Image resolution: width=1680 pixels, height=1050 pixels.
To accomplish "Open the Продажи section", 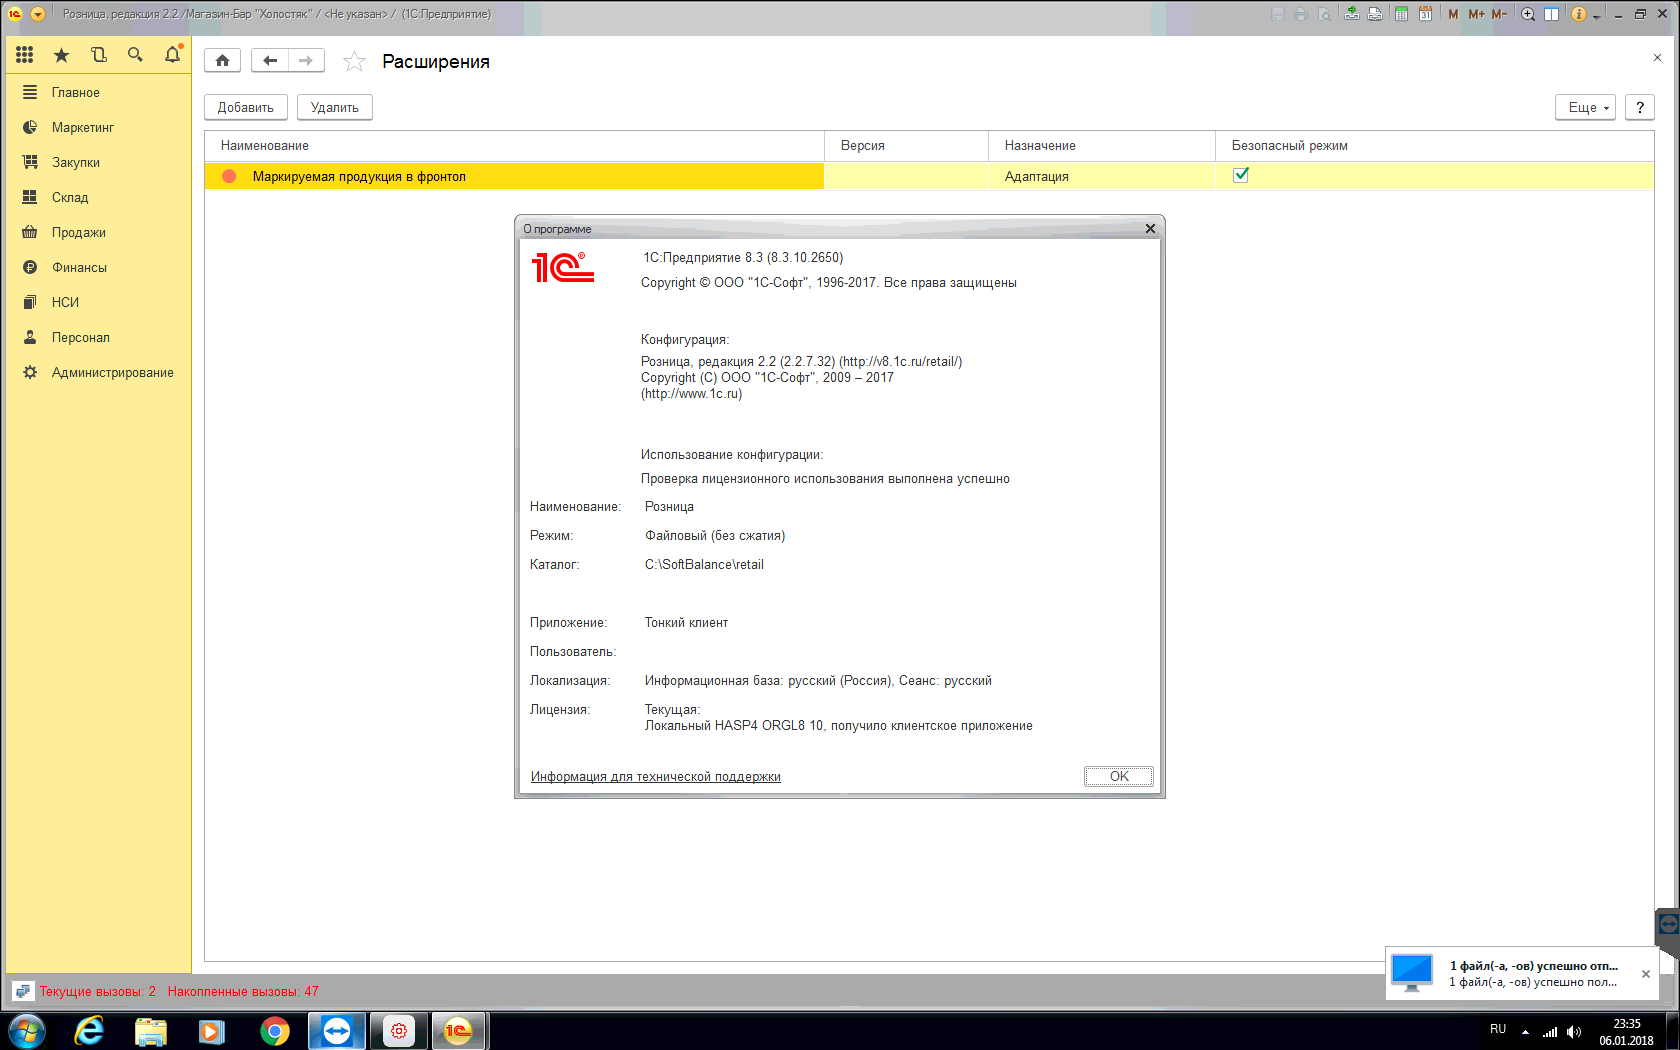I will 98,232.
